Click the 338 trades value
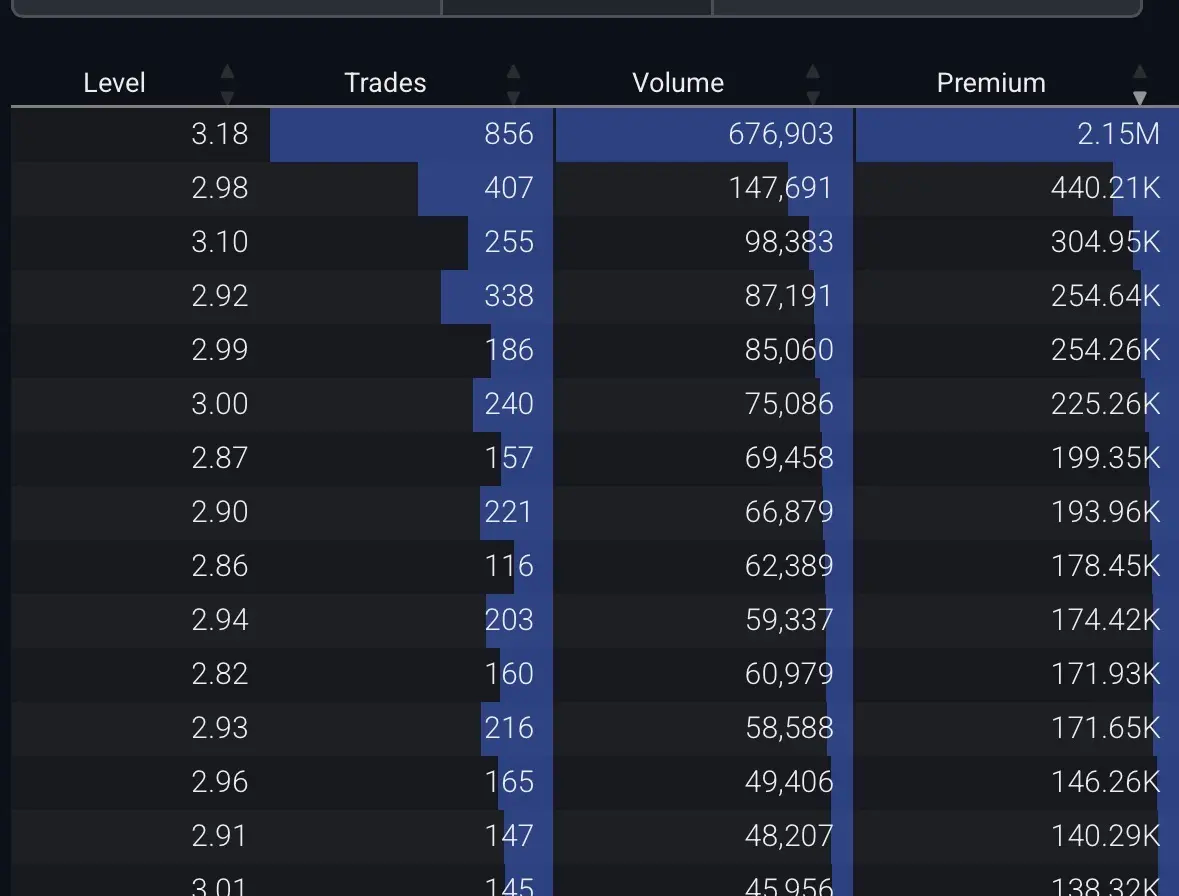 (x=509, y=296)
